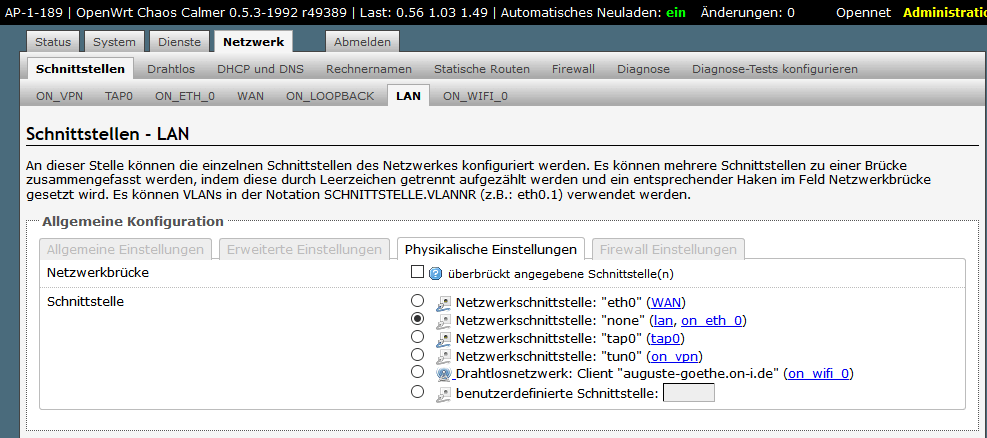Click the tun0 network interface icon

click(443, 356)
